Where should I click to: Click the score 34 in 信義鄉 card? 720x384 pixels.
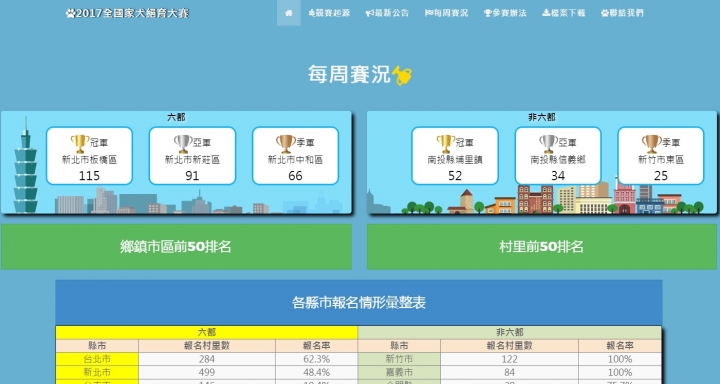558,176
